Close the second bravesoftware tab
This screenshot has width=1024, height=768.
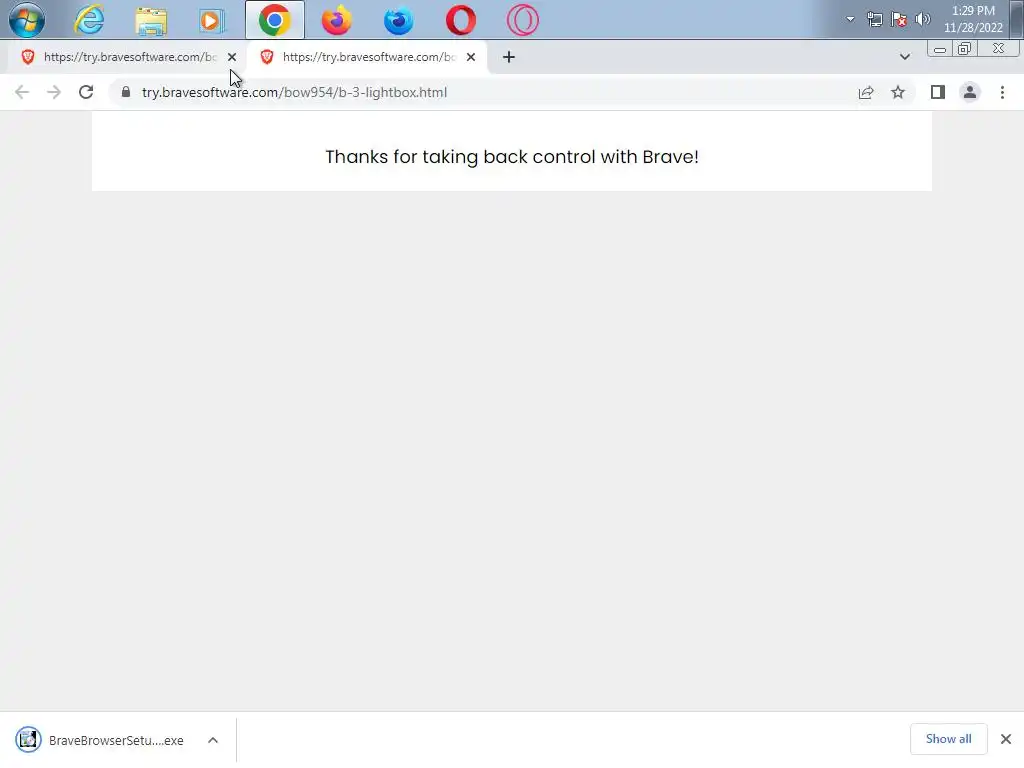click(x=471, y=57)
